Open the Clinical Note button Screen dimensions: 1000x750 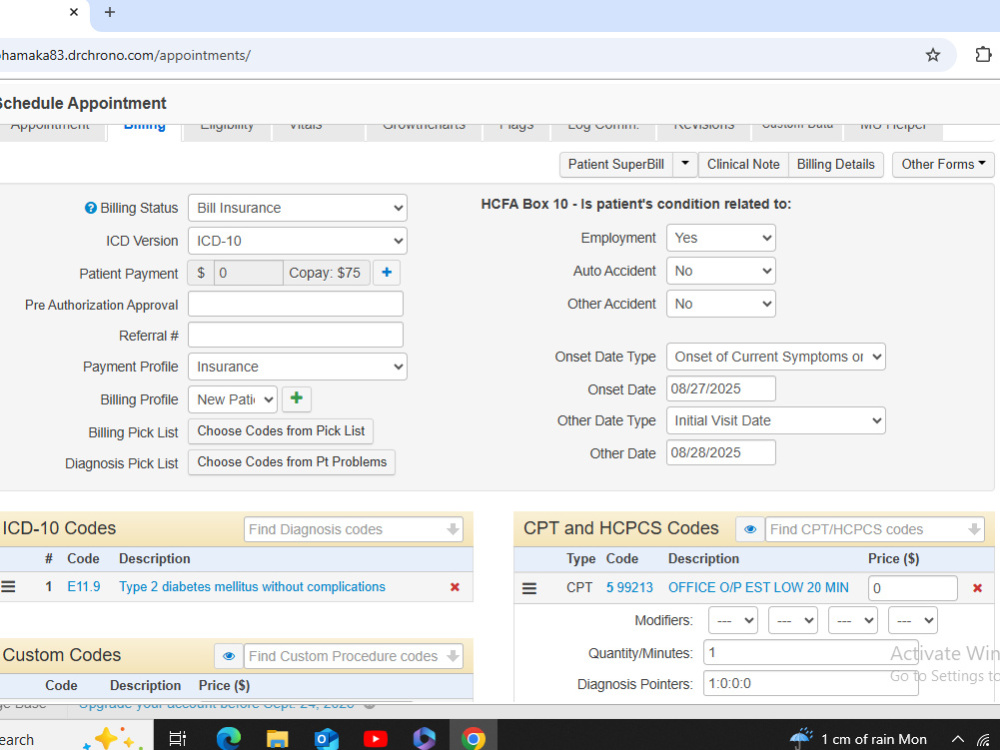click(743, 164)
